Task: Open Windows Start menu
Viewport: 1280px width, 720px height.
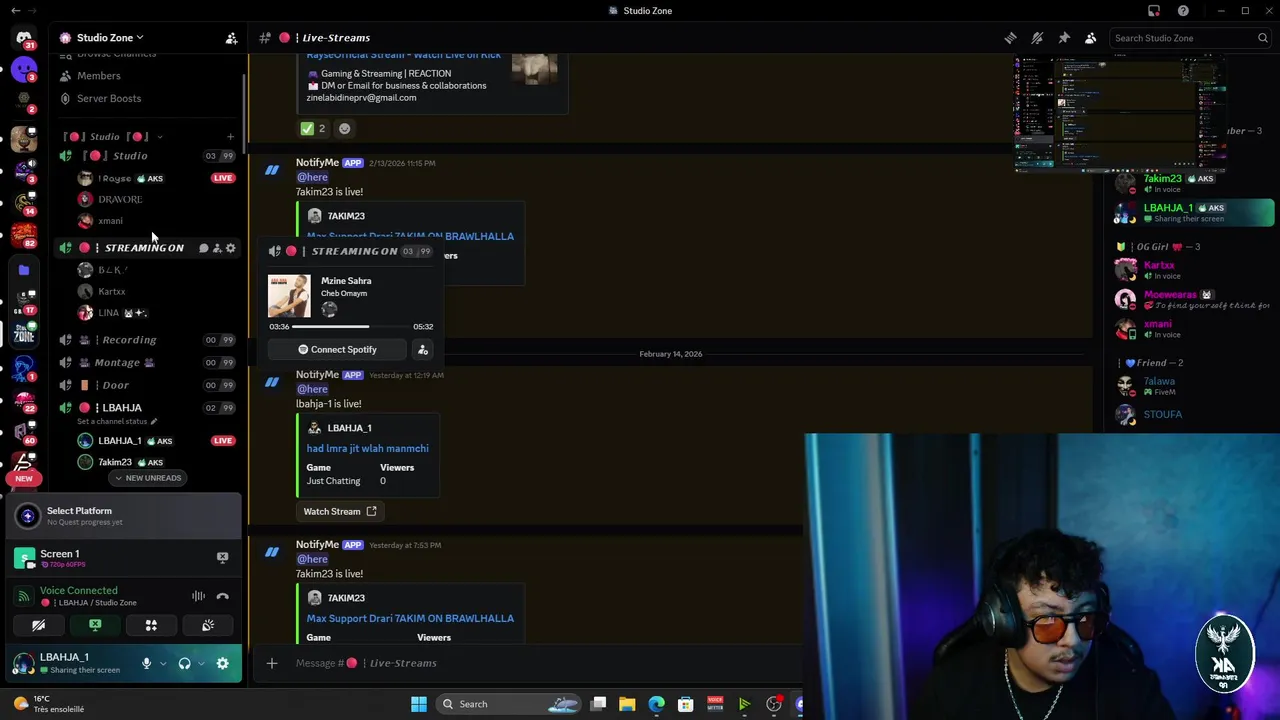Action: coord(419,704)
